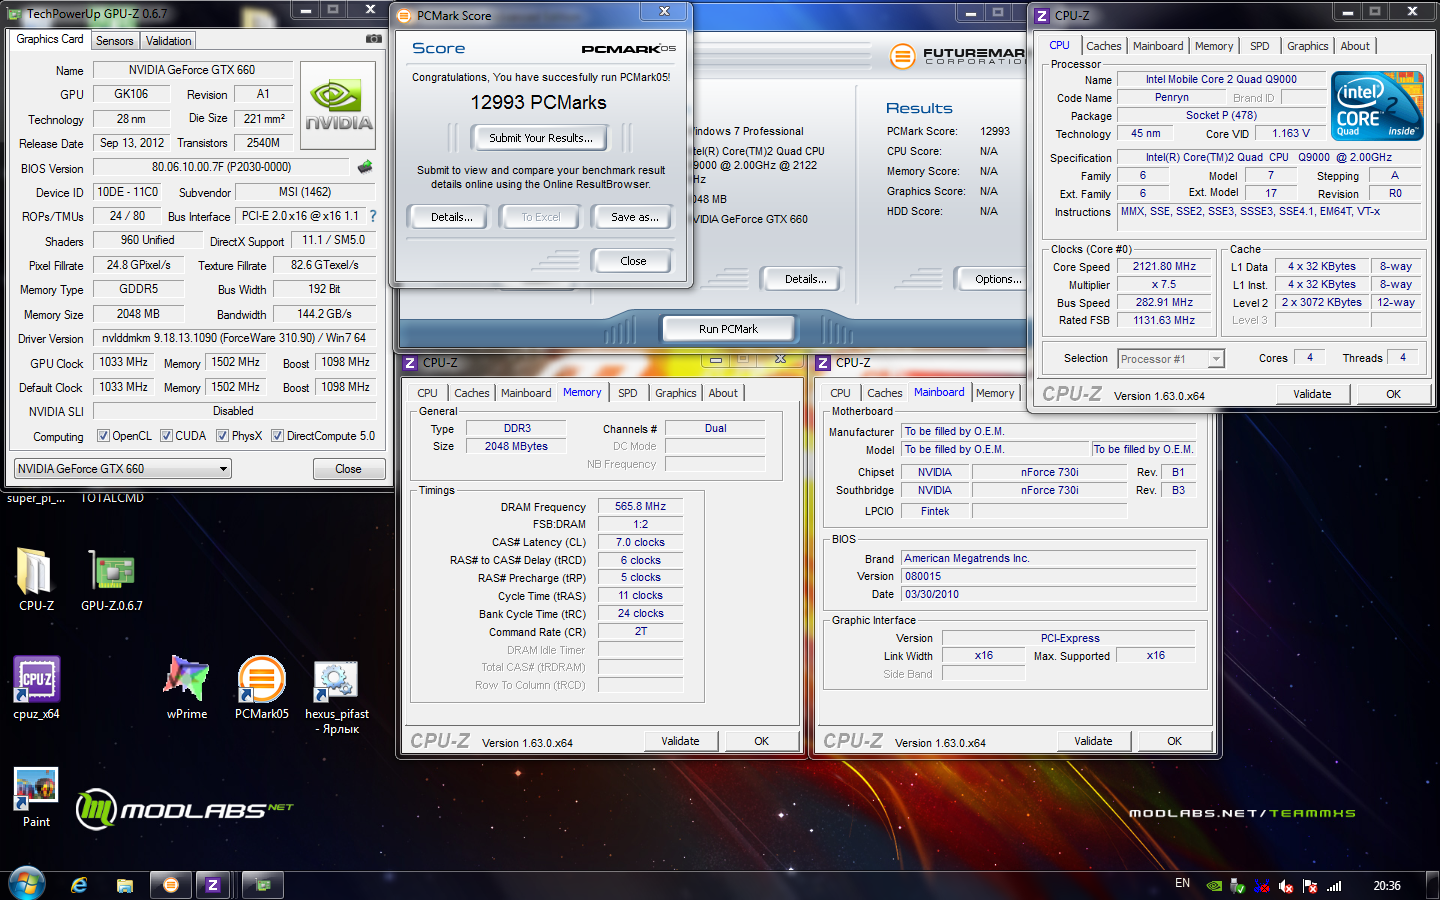Screen dimensions: 1440x900
Task: Click the Windows Start orb
Action: click(27, 884)
